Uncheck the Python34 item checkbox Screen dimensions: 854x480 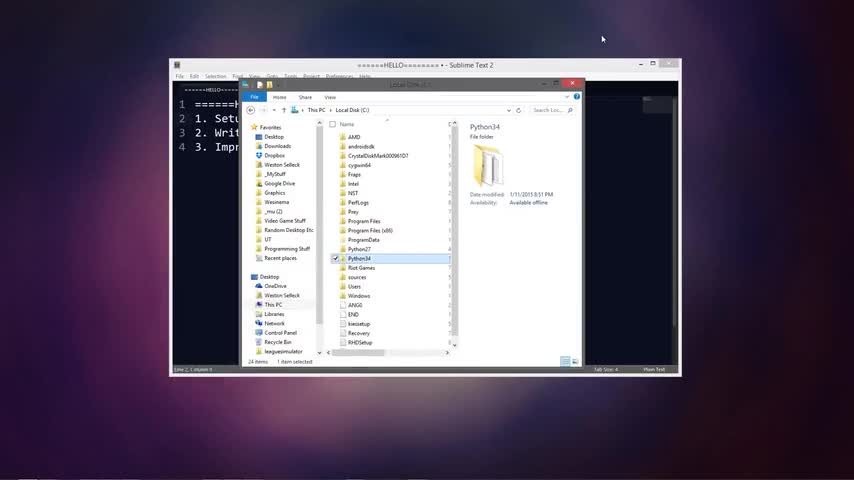click(x=335, y=259)
